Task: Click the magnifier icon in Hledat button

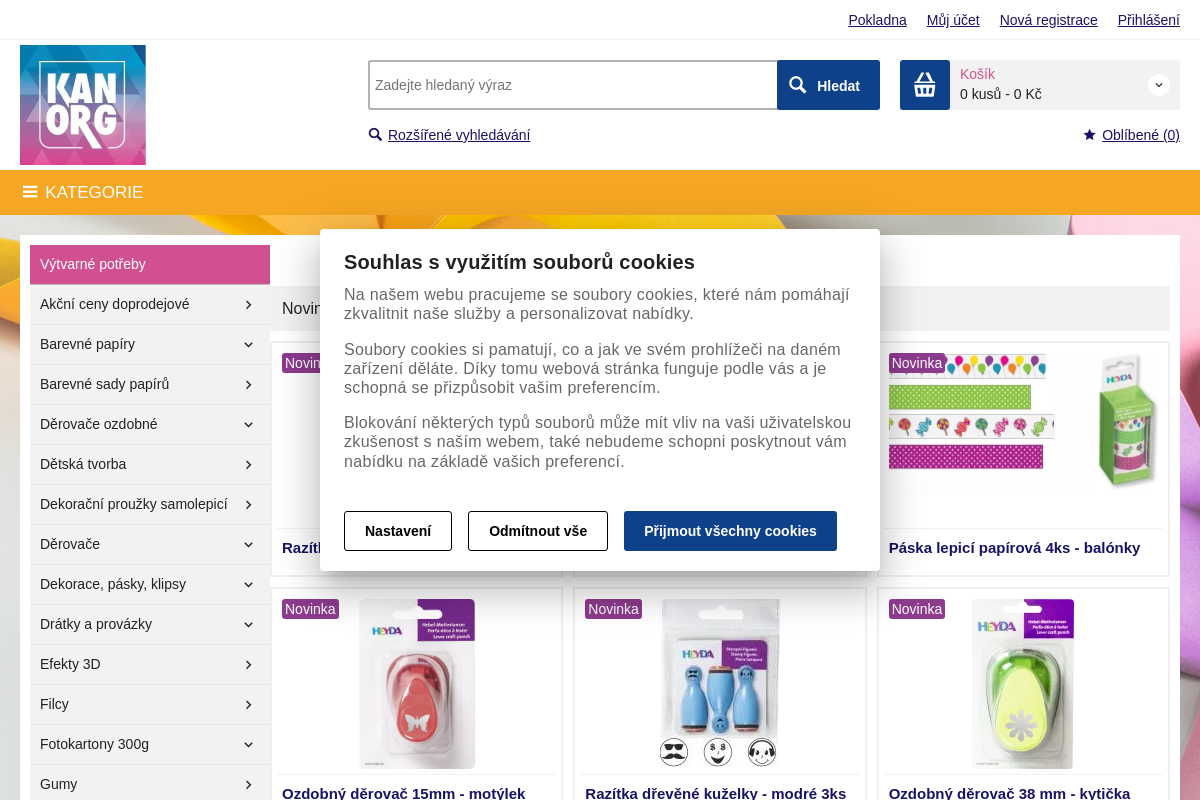Action: 798,85
